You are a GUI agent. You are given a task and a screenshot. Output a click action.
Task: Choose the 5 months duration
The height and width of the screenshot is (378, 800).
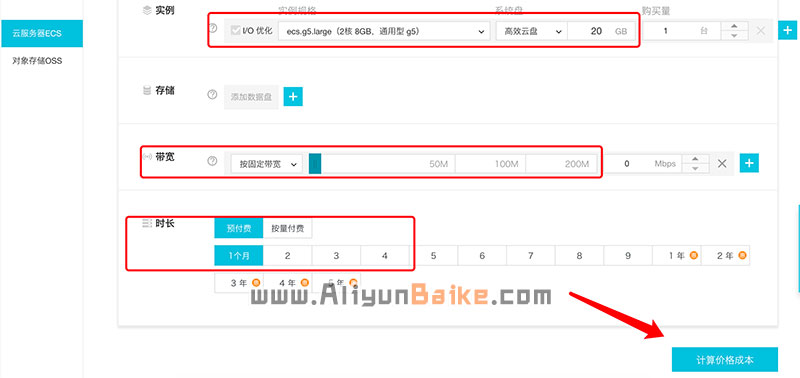click(433, 256)
